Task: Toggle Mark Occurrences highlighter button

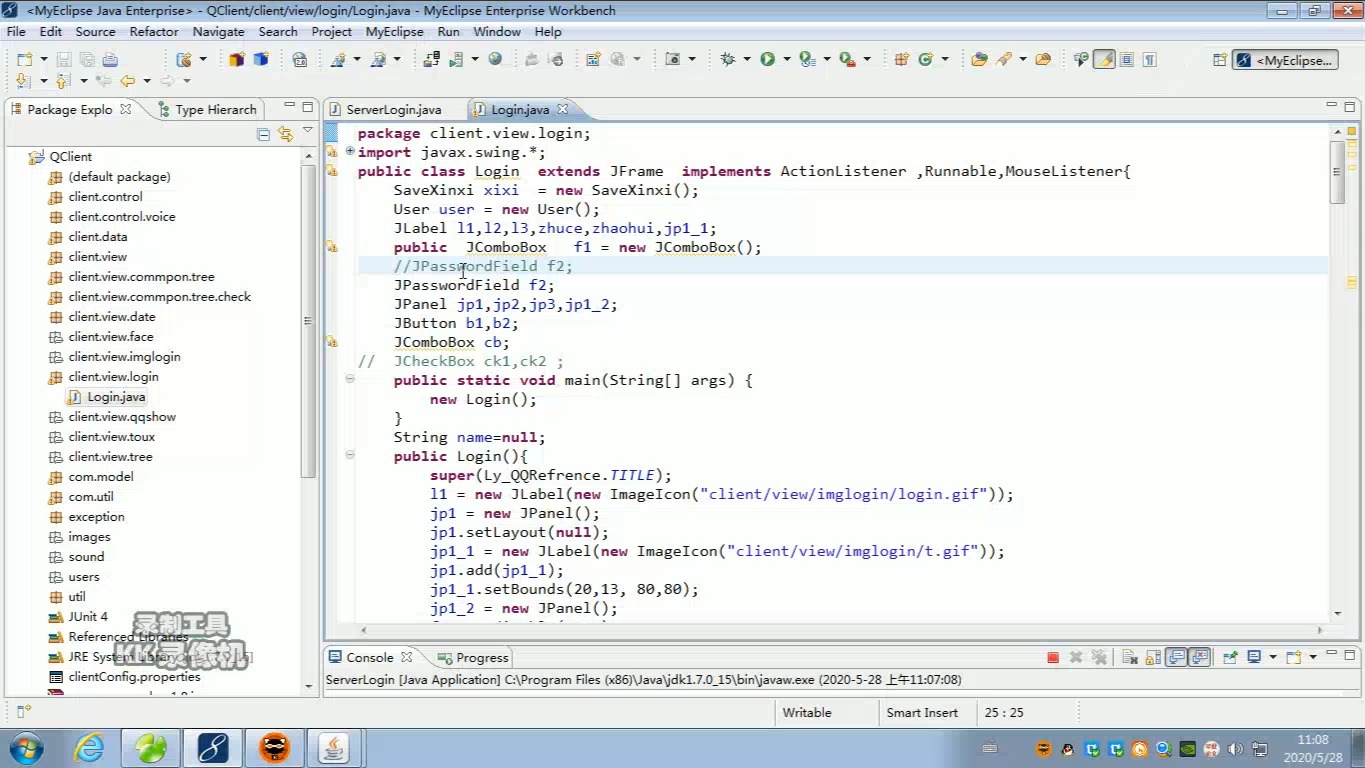Action: pyautogui.click(x=1104, y=59)
